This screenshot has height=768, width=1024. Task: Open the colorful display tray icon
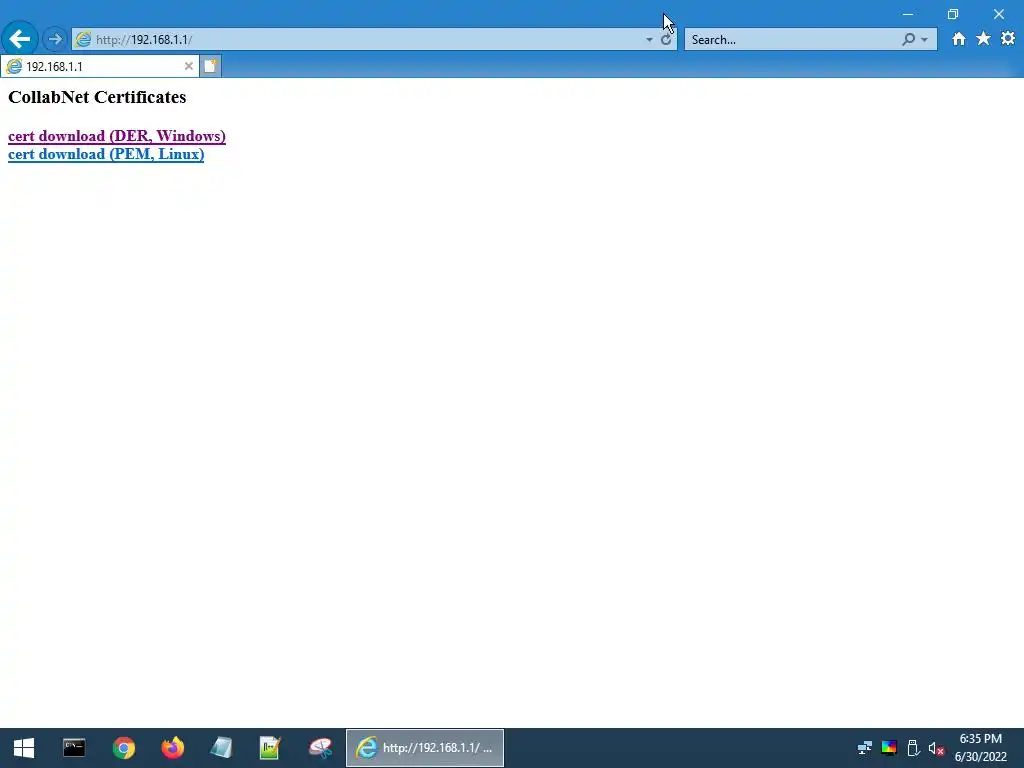tap(889, 748)
